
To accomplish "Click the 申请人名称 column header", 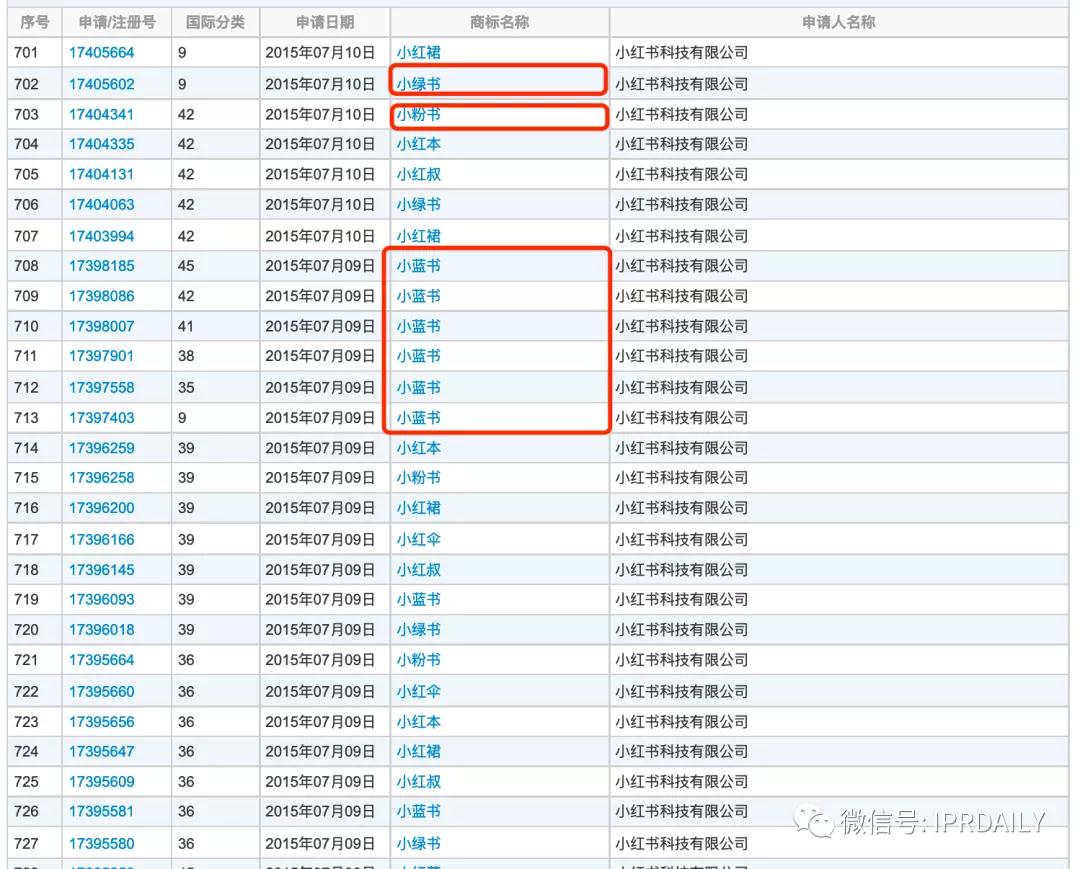I will (838, 22).
